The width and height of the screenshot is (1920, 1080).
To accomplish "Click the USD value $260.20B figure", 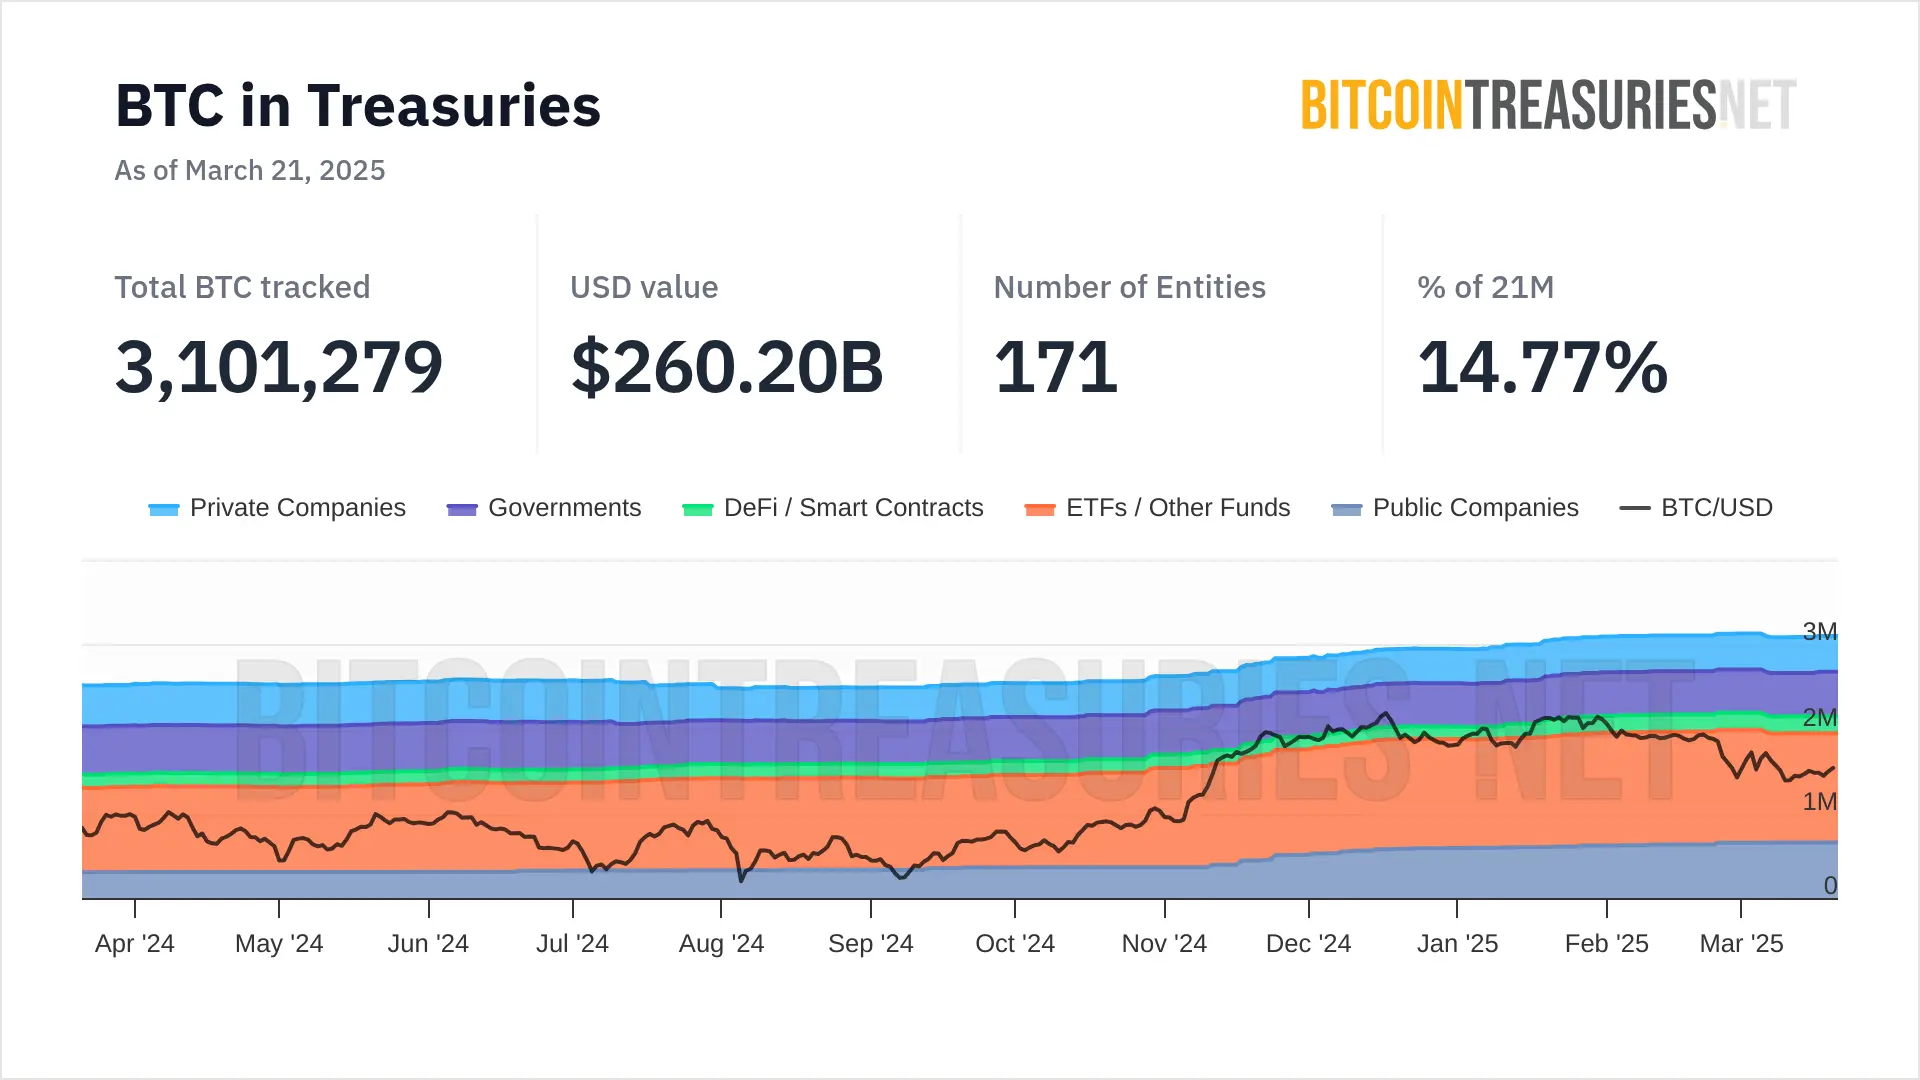I will point(727,367).
